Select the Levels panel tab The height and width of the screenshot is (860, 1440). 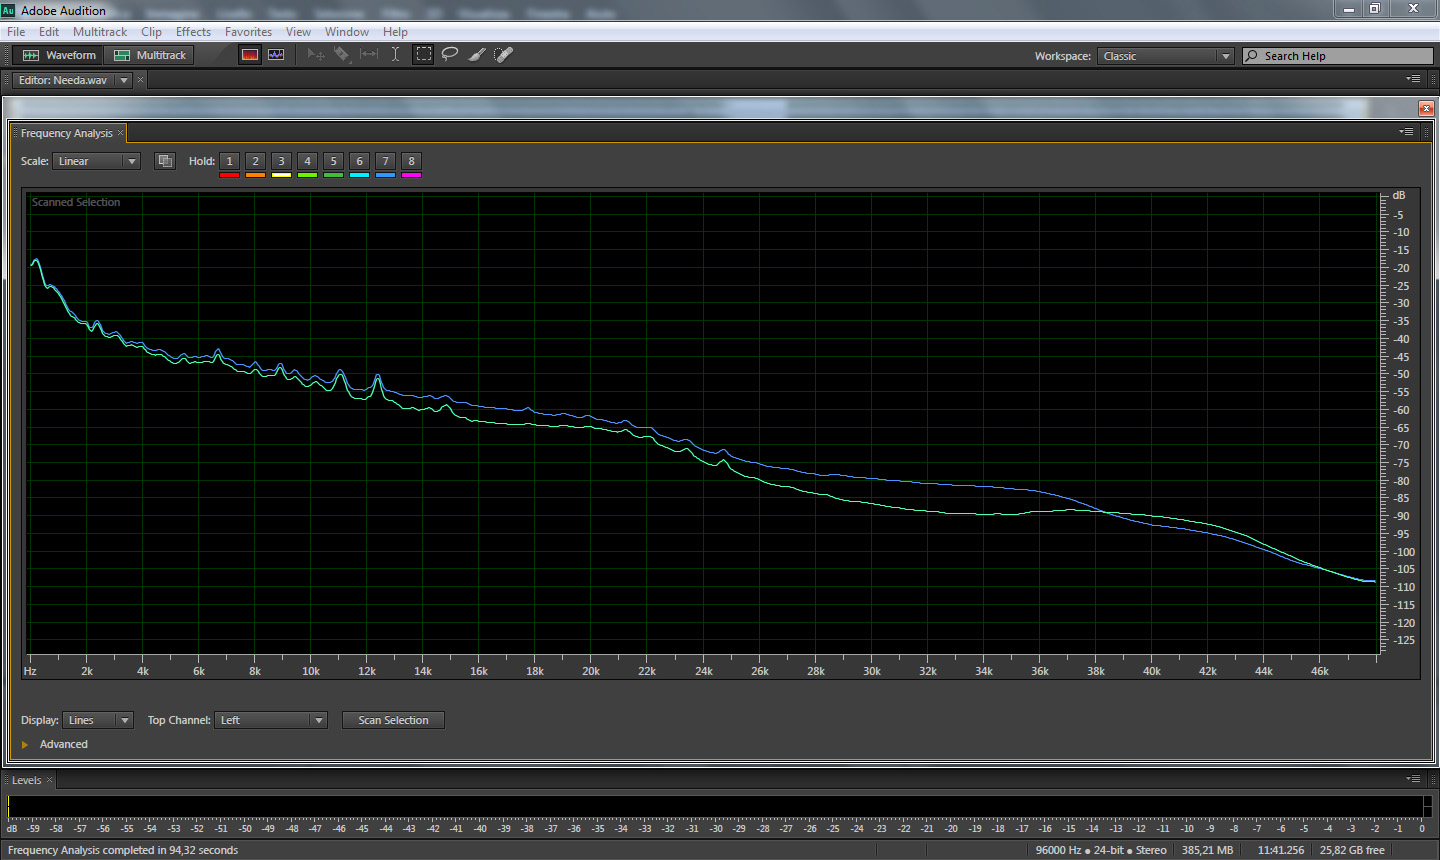coord(27,780)
